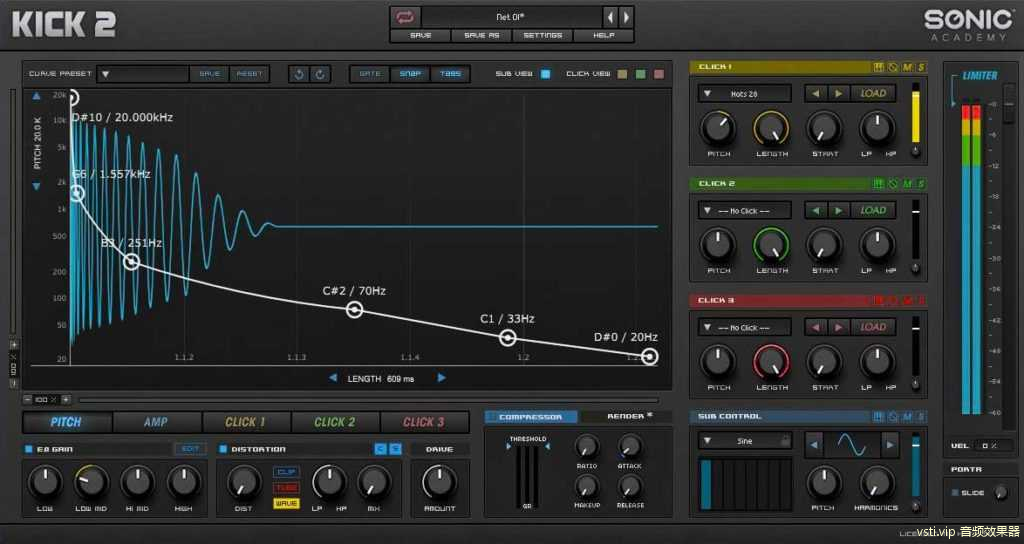Switch to the Click 3 tab

424,422
